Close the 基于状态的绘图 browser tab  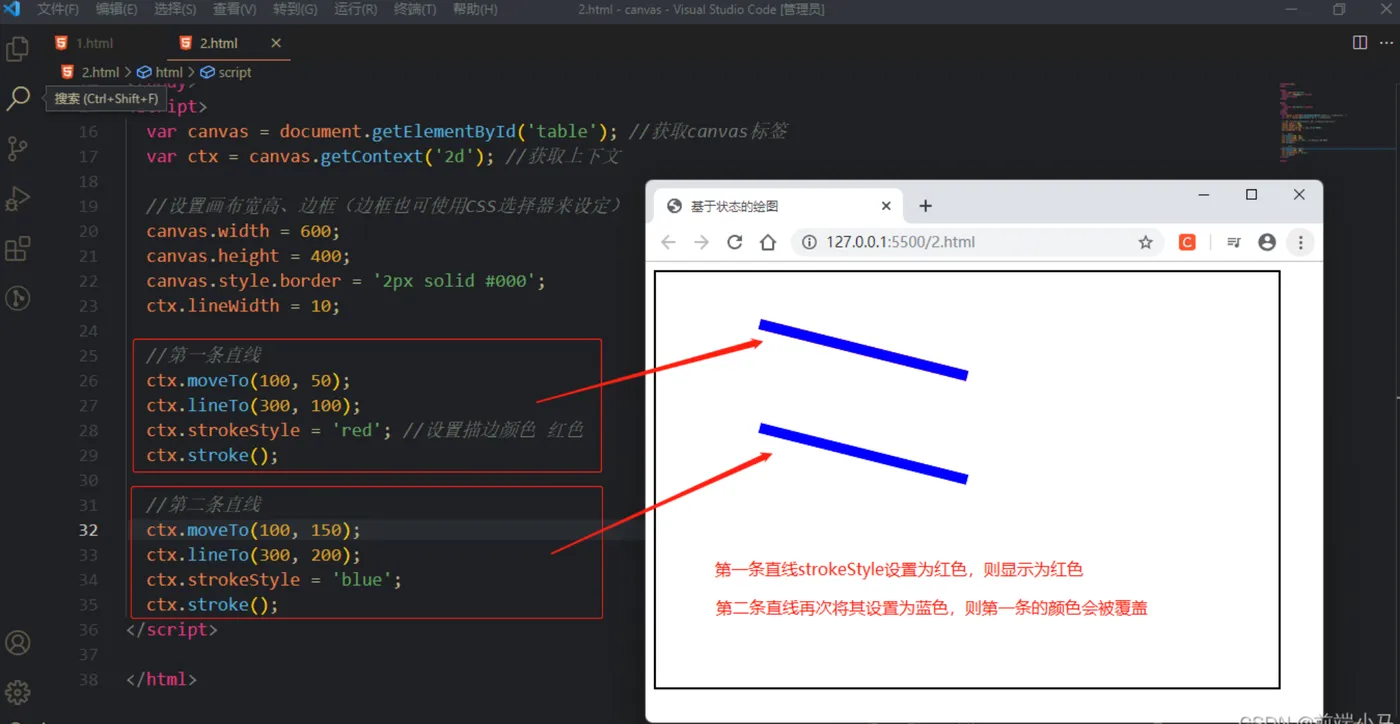886,206
